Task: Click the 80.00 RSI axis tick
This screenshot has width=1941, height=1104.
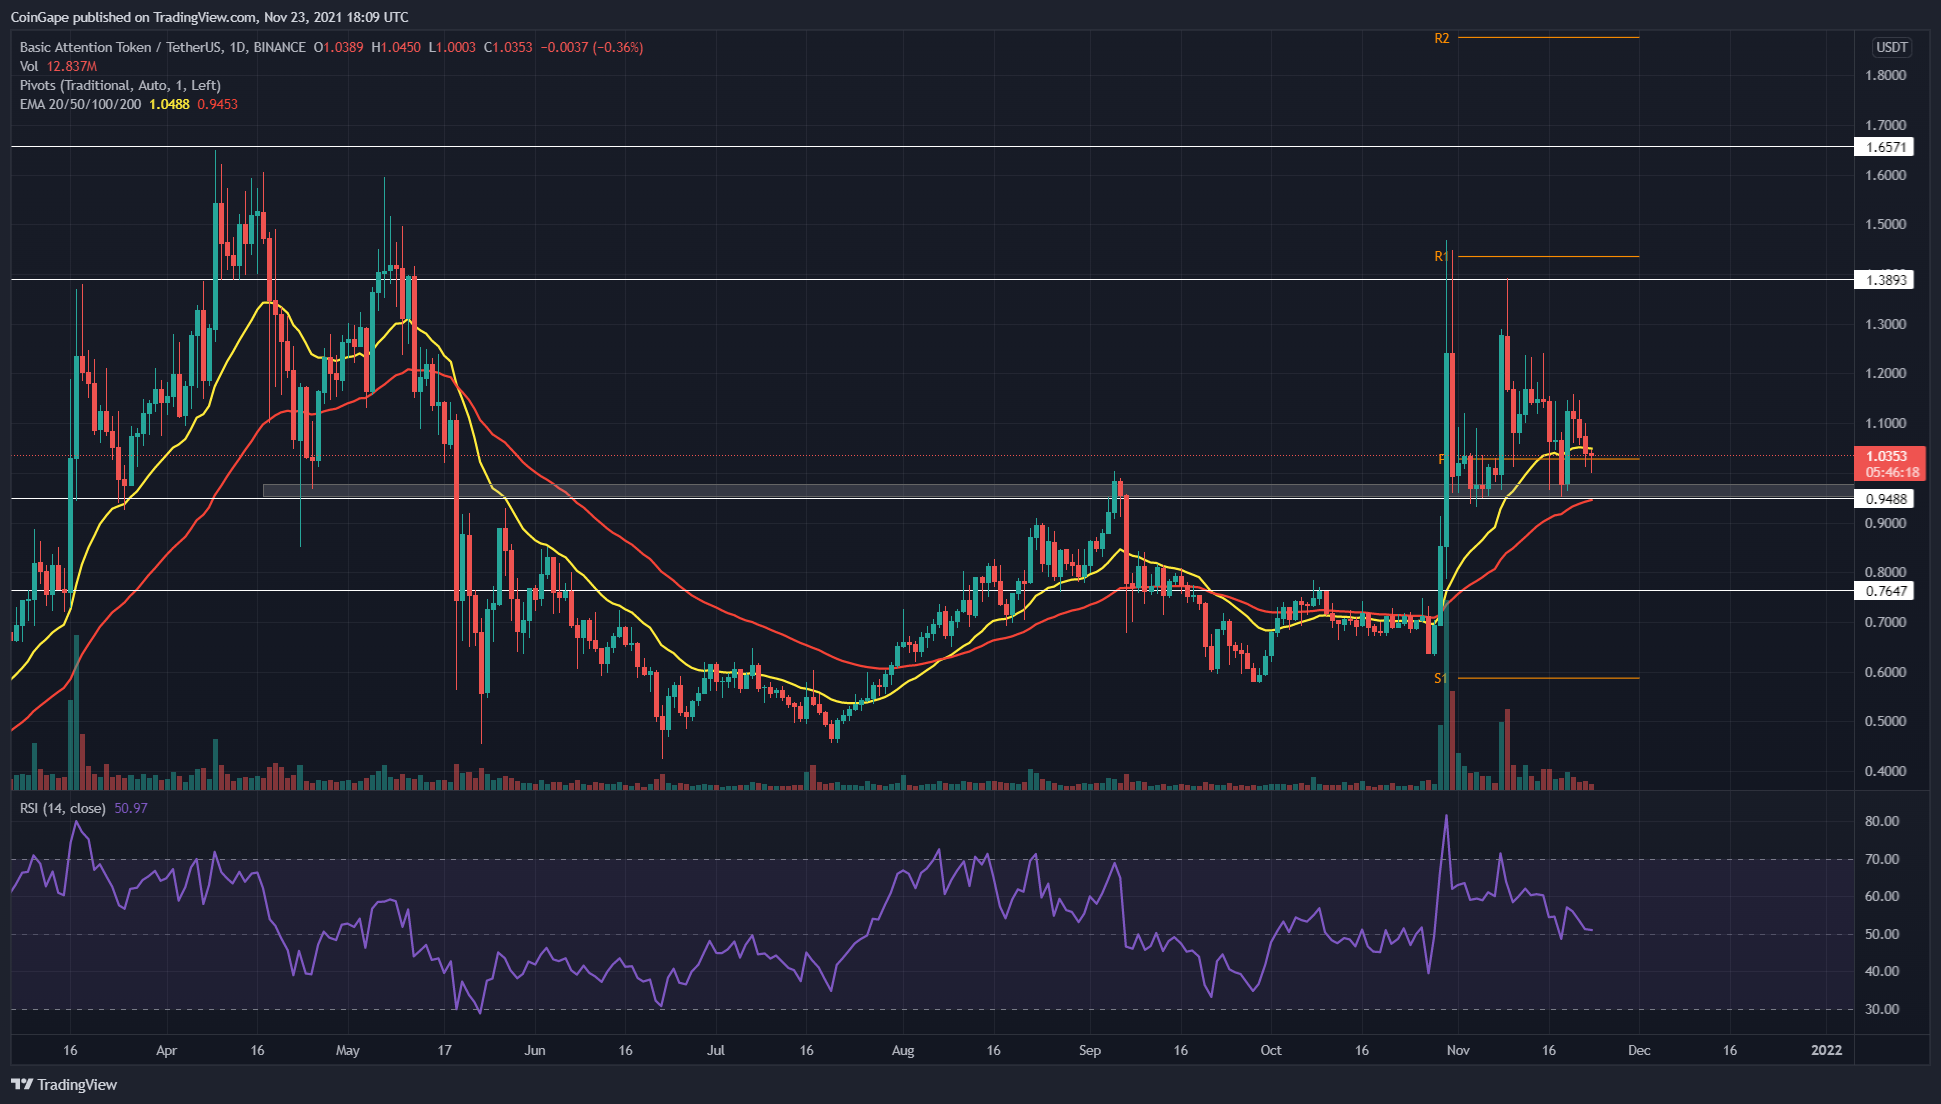Action: click(1883, 821)
